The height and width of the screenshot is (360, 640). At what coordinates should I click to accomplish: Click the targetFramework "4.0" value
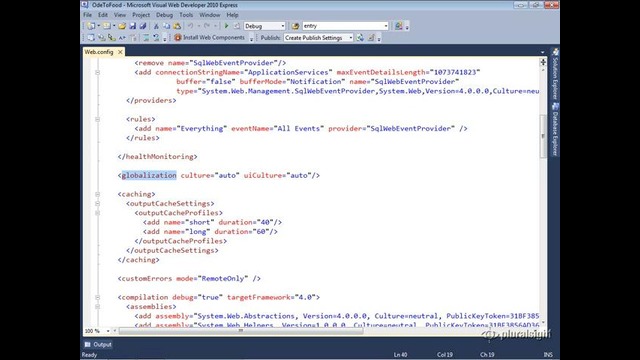(x=305, y=298)
